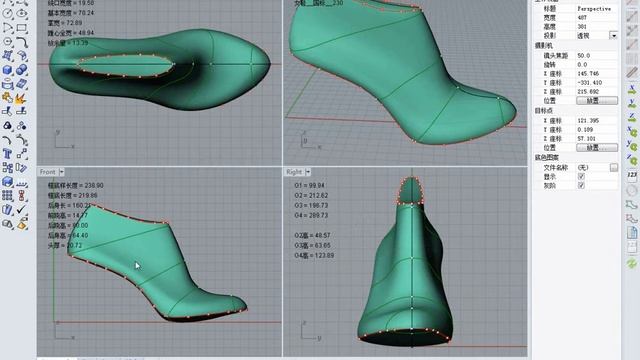Click the 旋转 value field 0.0

coord(597,64)
